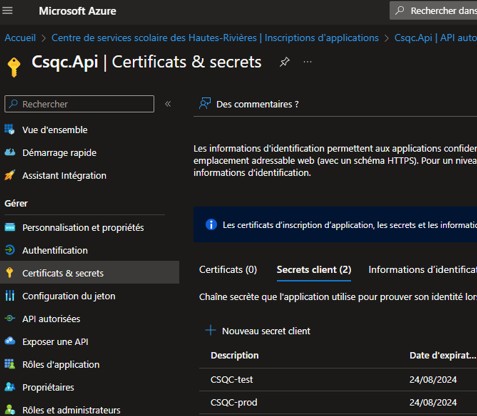Sort by the Description column header
The height and width of the screenshot is (416, 477).
pyautogui.click(x=235, y=355)
